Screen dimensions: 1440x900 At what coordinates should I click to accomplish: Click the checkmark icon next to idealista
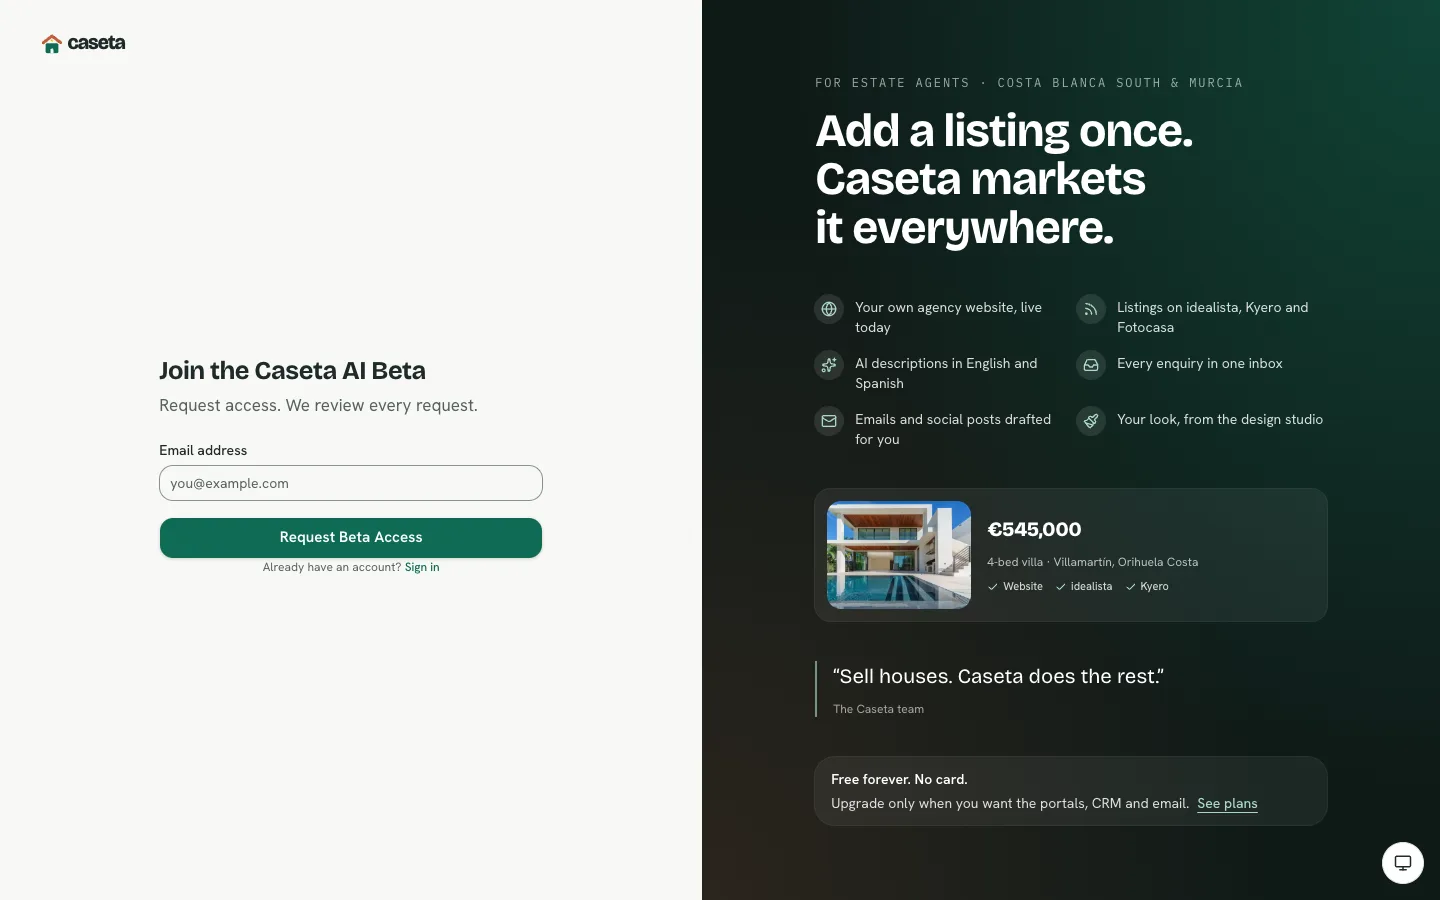point(1061,587)
